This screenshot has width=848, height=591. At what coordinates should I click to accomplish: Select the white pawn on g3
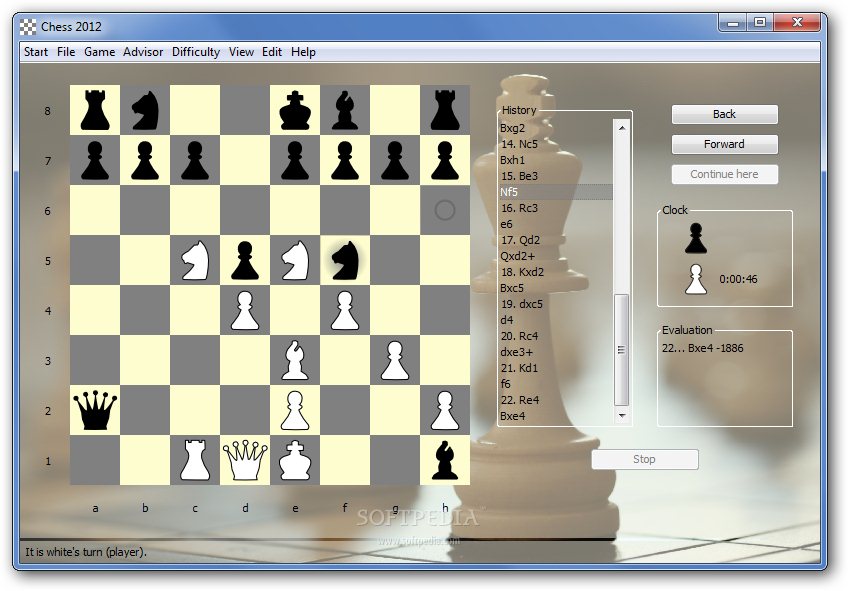pyautogui.click(x=395, y=361)
